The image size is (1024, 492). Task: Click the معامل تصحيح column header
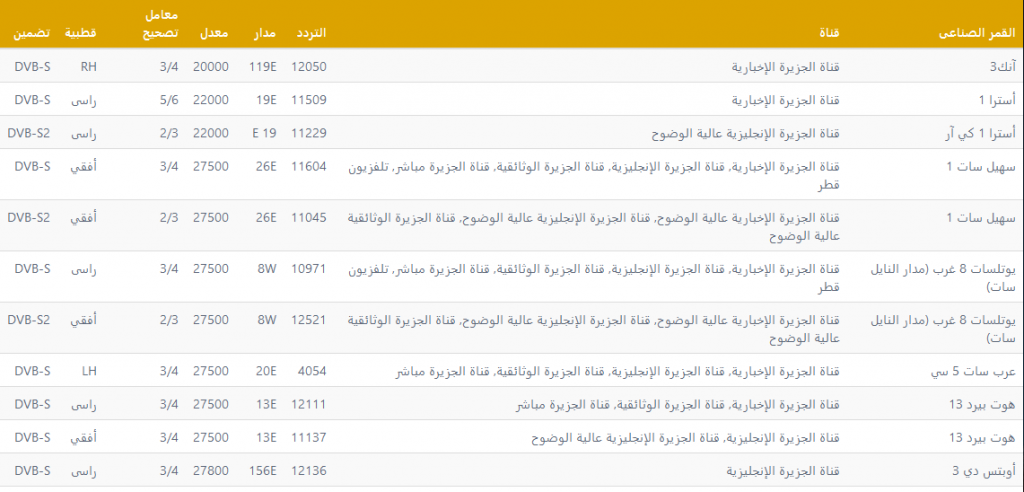pos(161,24)
